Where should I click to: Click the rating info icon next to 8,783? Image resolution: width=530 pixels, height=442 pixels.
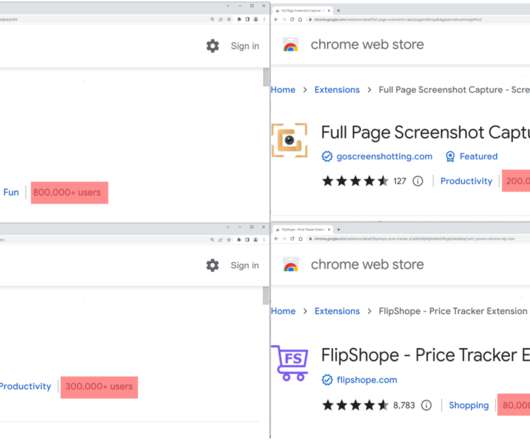point(427,405)
